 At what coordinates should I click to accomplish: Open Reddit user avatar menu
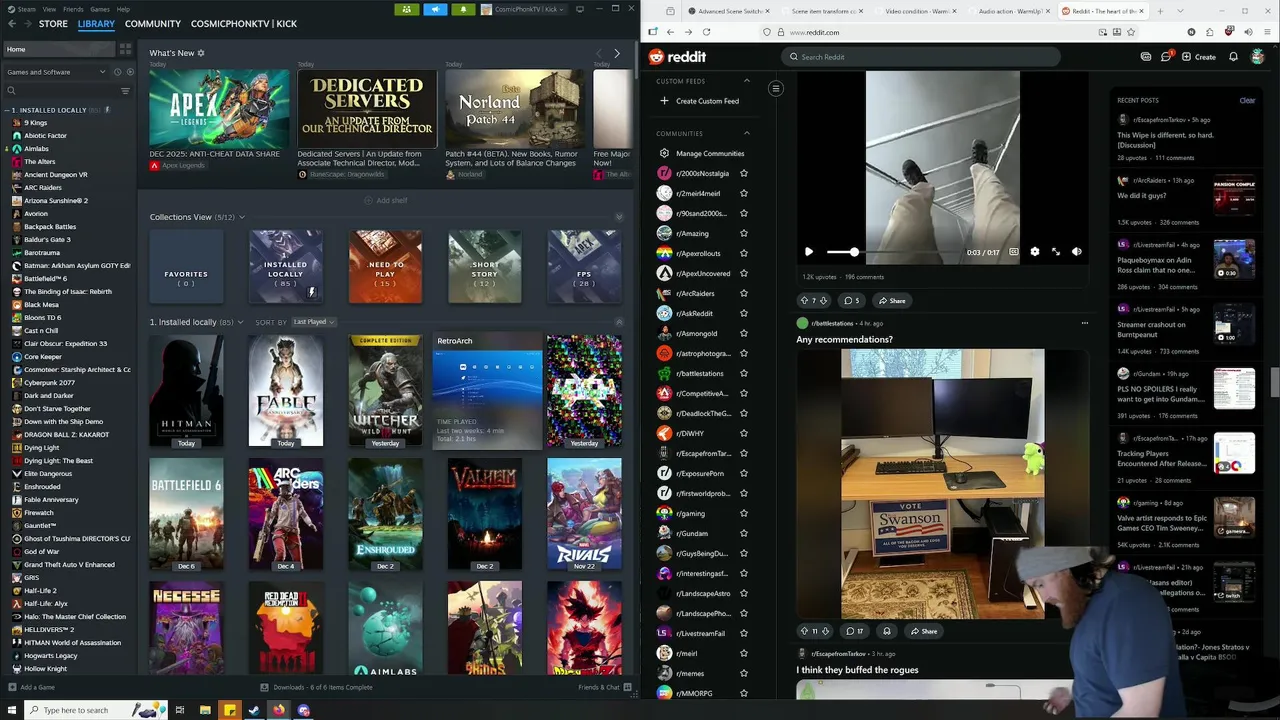pos(1258,57)
